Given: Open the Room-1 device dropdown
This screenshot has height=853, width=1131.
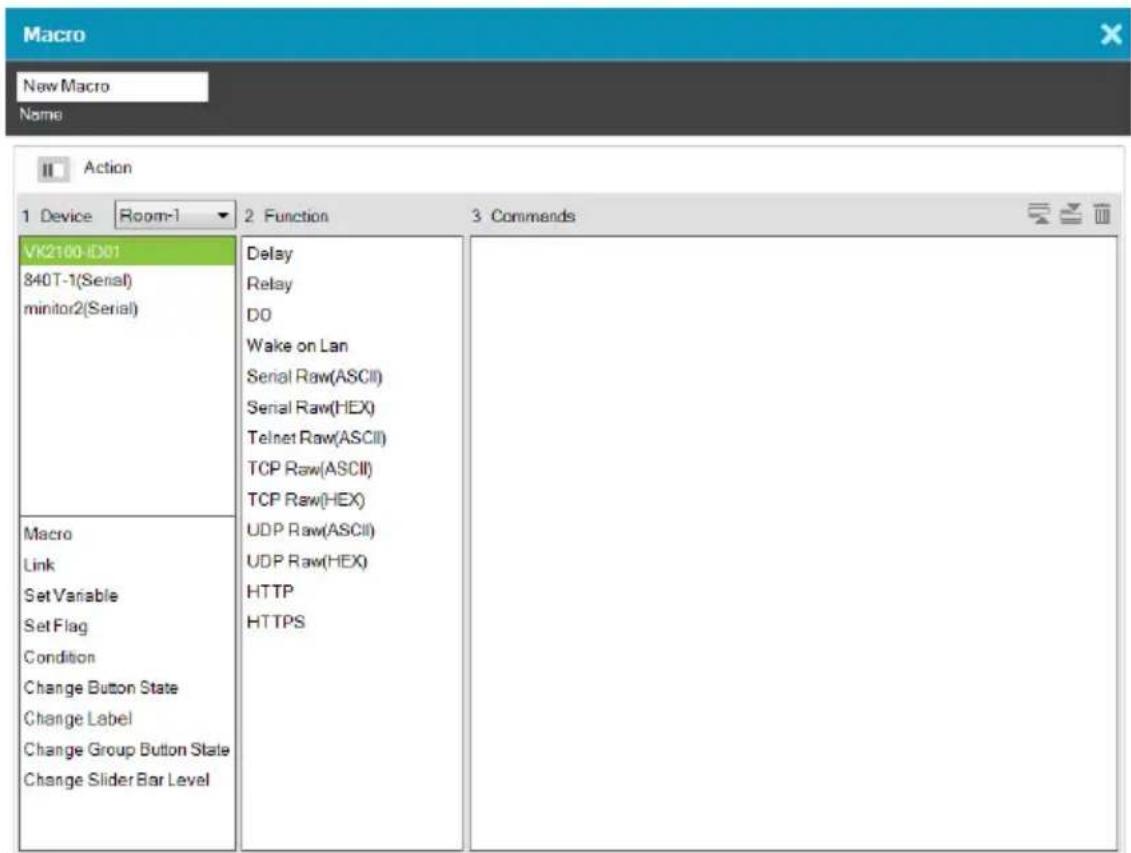Looking at the screenshot, I should tap(175, 216).
